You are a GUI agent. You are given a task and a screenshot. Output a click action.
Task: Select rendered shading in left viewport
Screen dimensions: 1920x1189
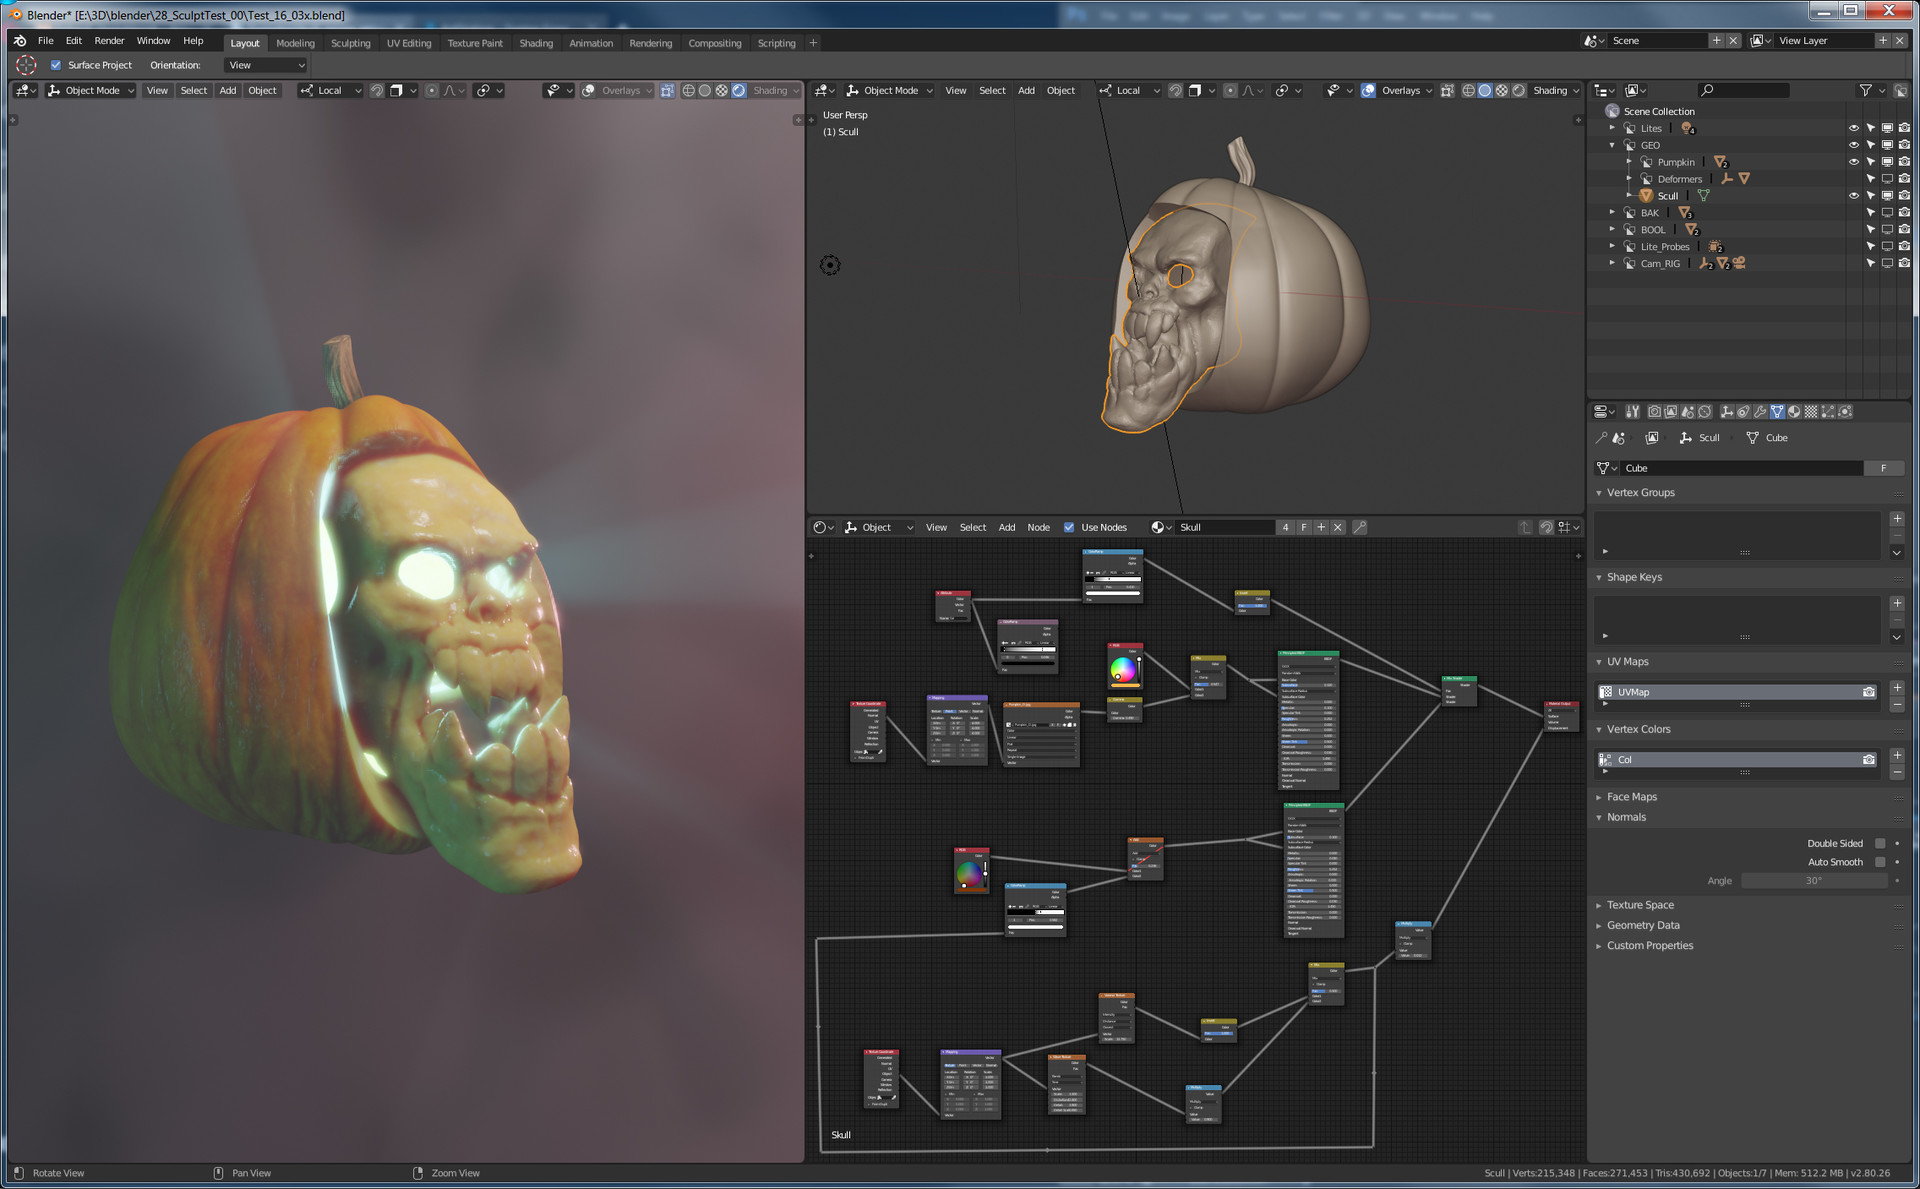[x=739, y=90]
